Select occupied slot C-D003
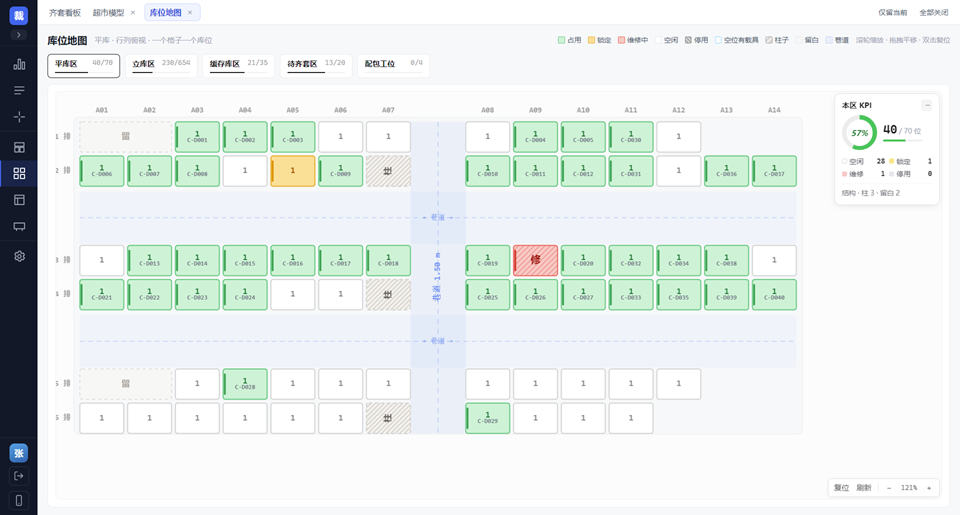The width and height of the screenshot is (960, 515). tap(293, 137)
